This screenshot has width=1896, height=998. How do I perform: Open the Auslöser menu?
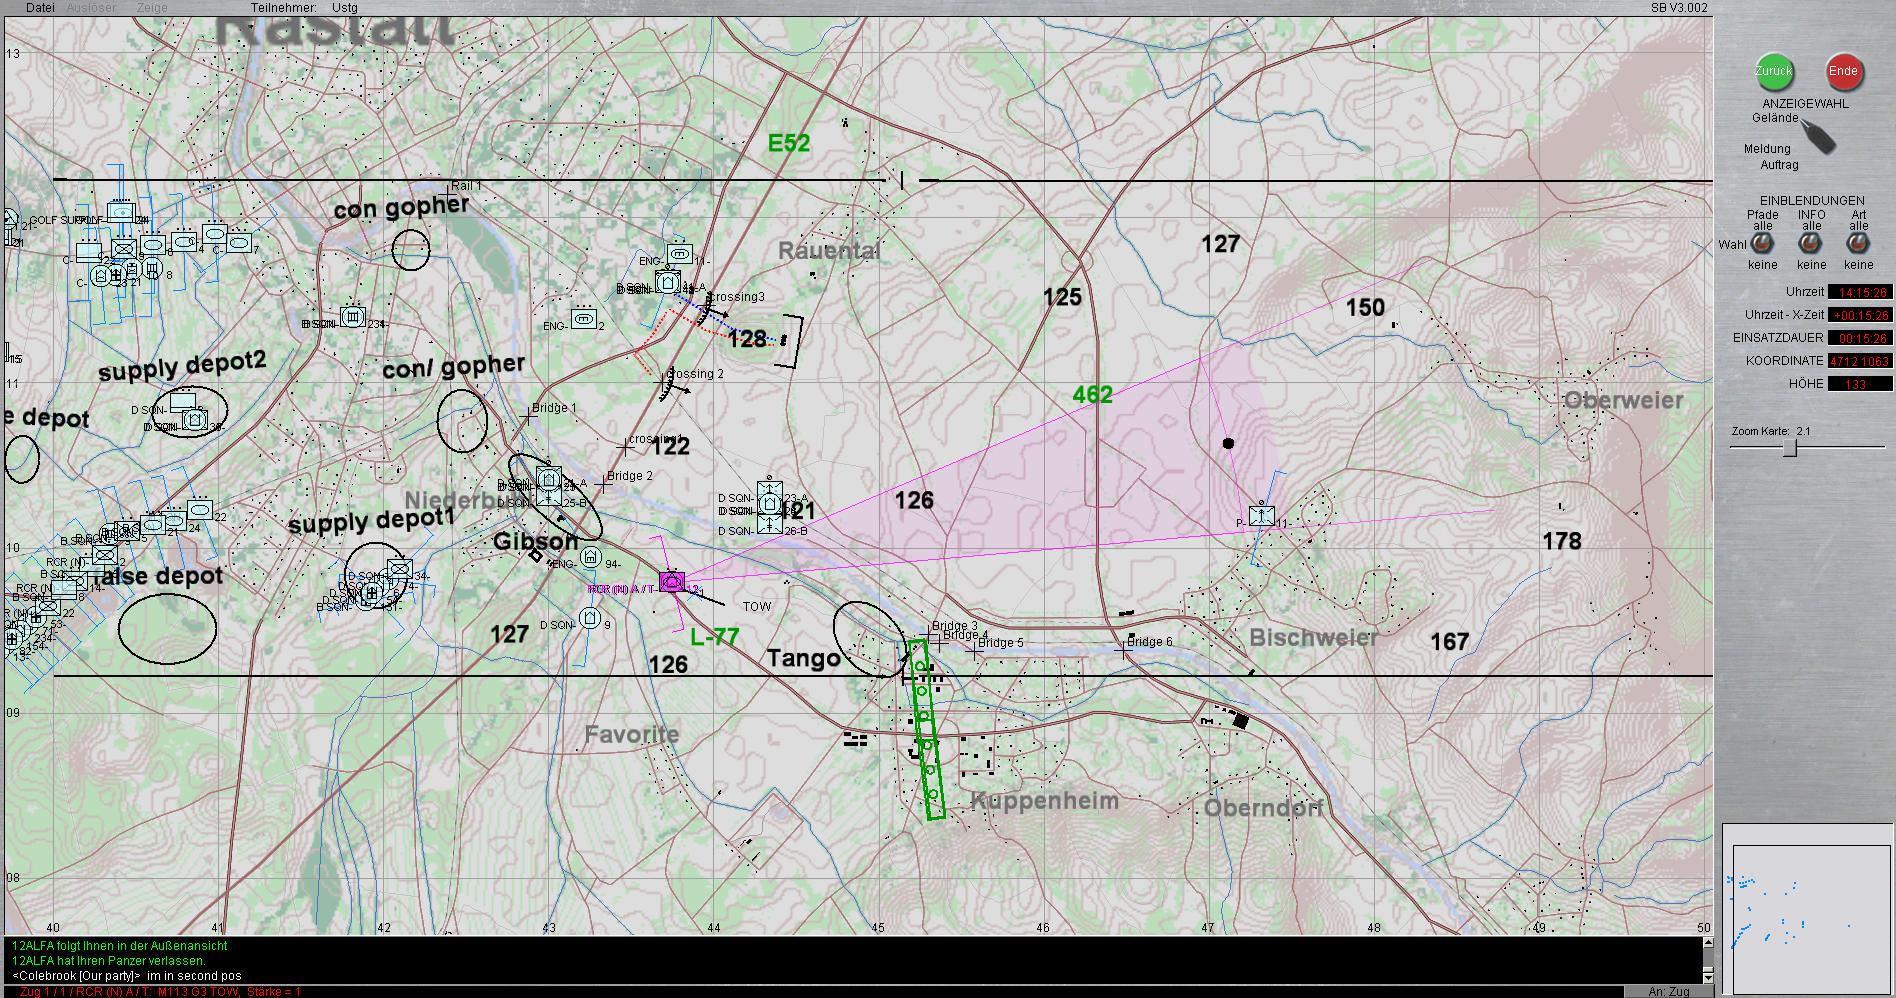tap(91, 7)
